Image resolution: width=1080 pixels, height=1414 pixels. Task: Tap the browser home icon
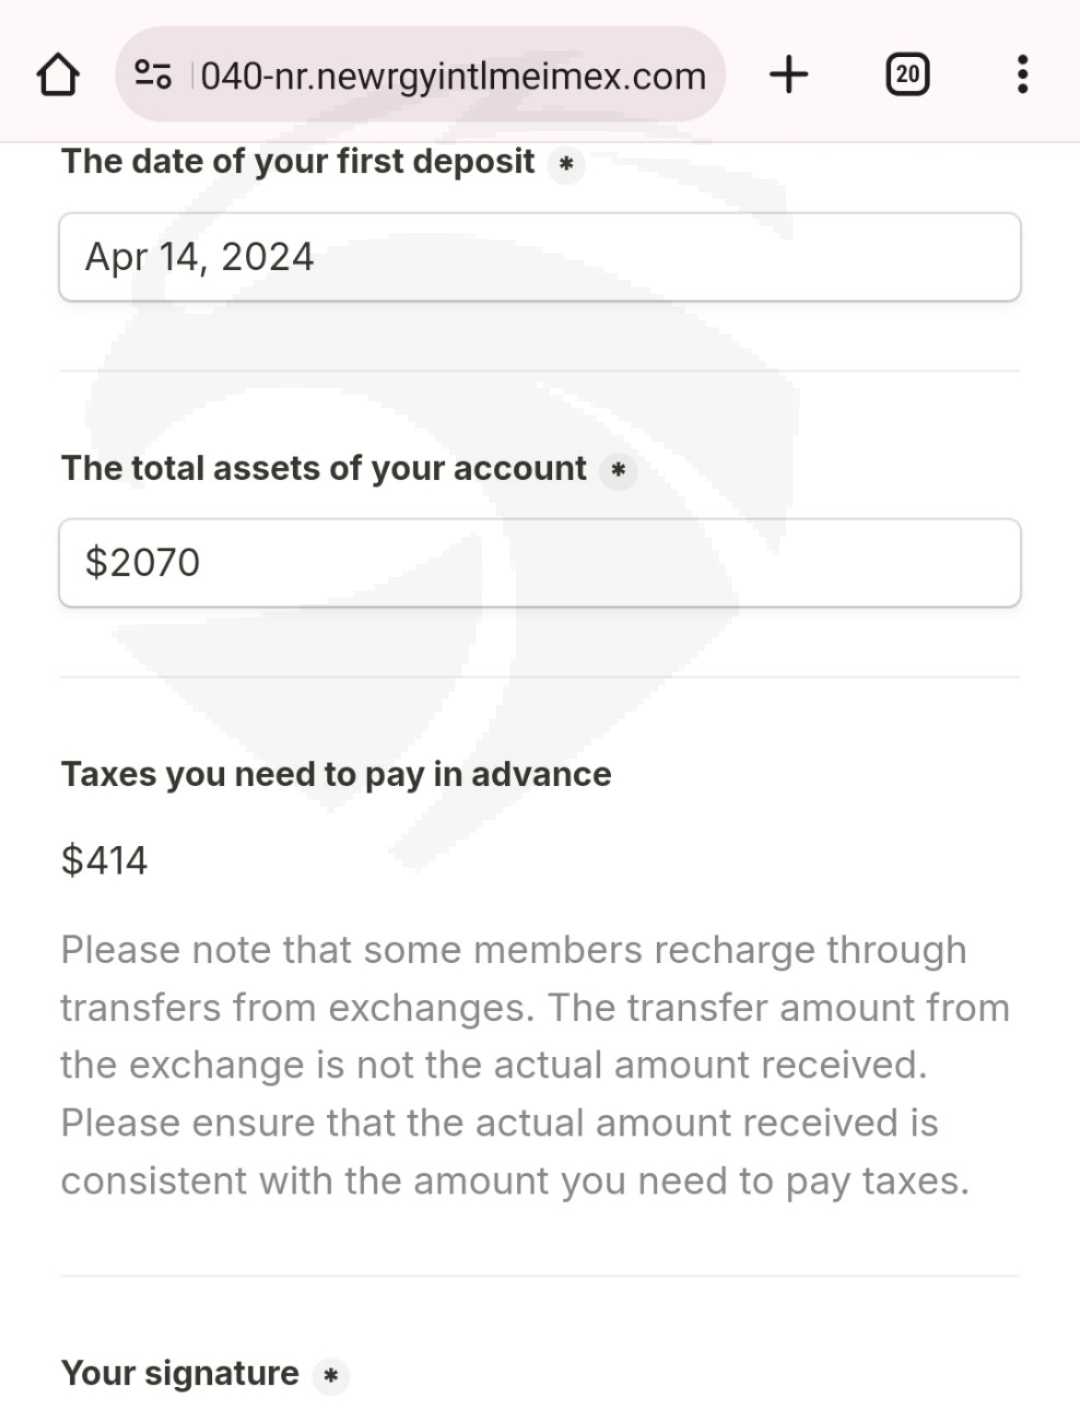tap(57, 75)
